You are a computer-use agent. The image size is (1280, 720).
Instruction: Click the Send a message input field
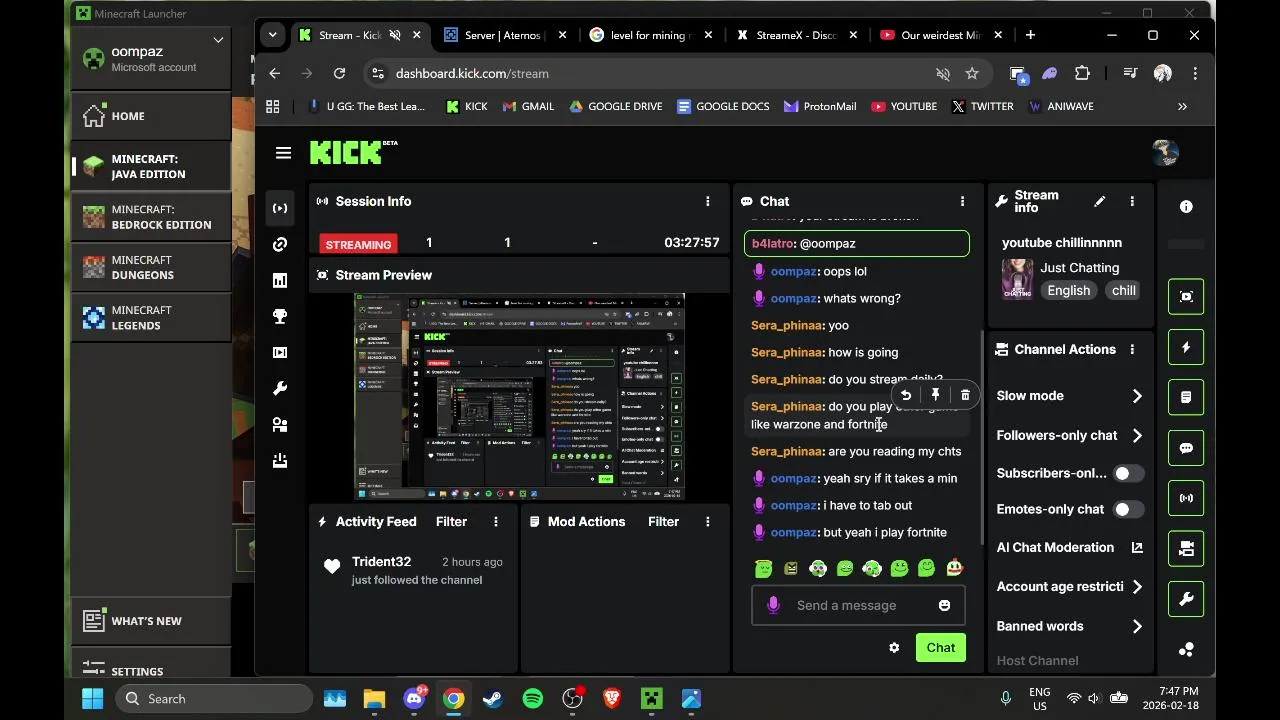858,605
